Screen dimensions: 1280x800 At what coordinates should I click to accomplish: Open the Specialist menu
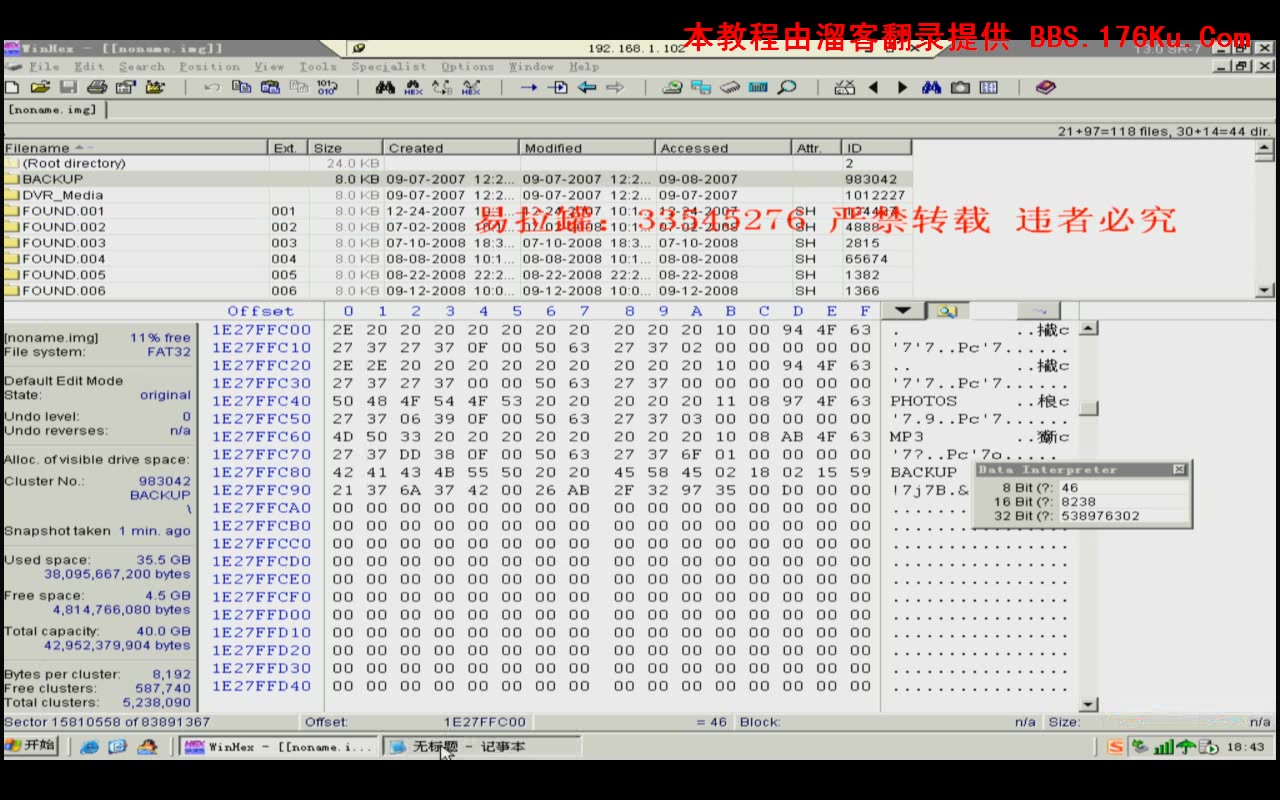click(x=389, y=67)
